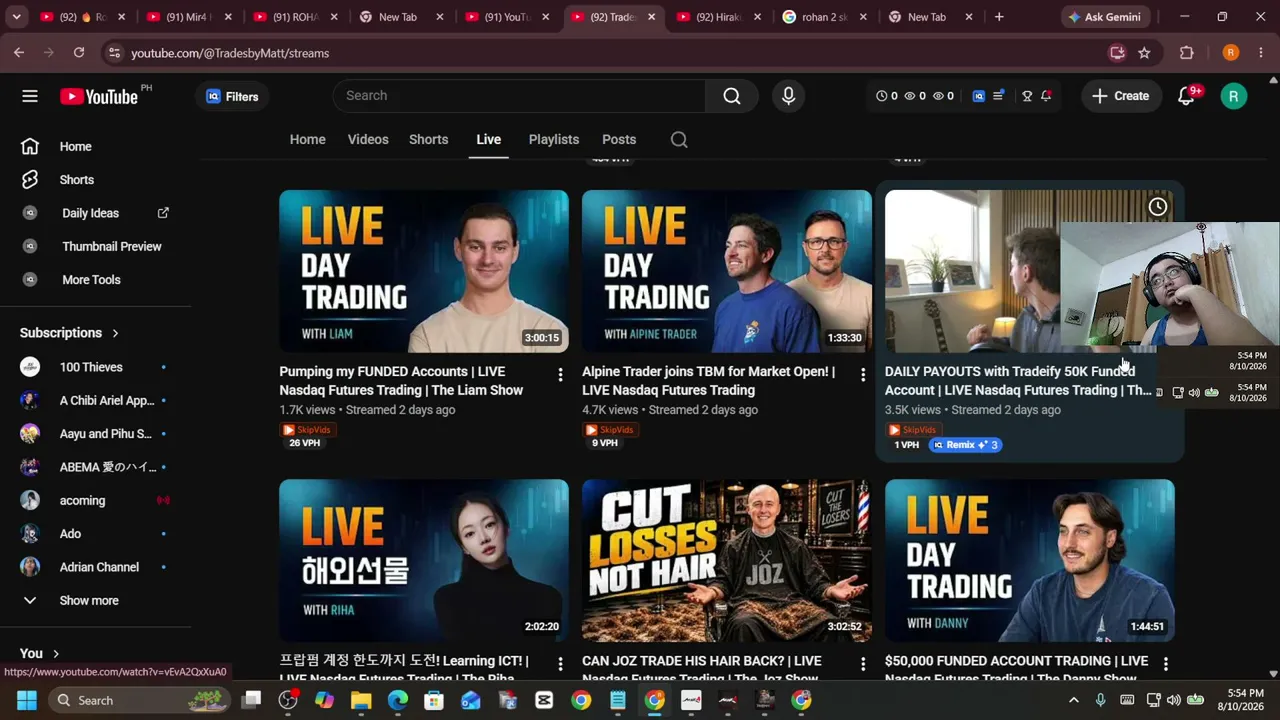Click SkipVids badge under Liam Show video
Image resolution: width=1280 pixels, height=720 pixels.
click(308, 430)
